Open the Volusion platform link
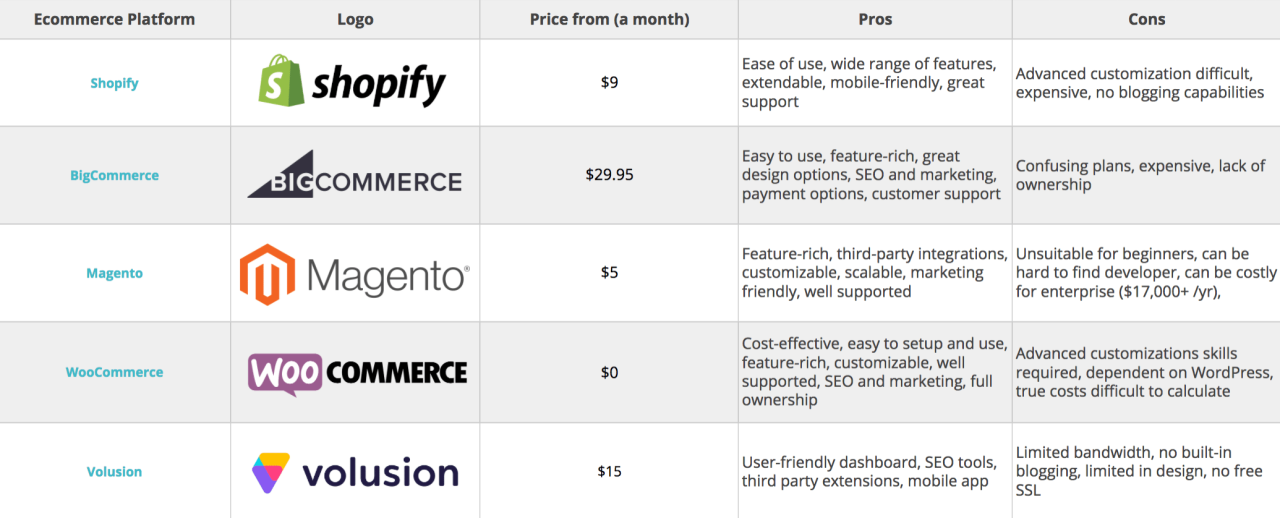 pos(114,471)
